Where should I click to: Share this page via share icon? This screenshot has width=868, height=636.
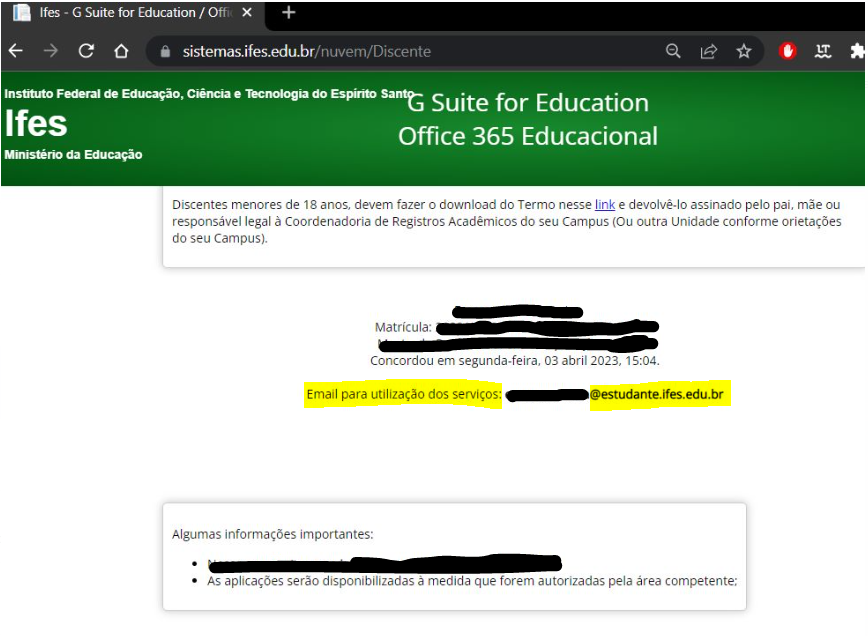(x=709, y=51)
